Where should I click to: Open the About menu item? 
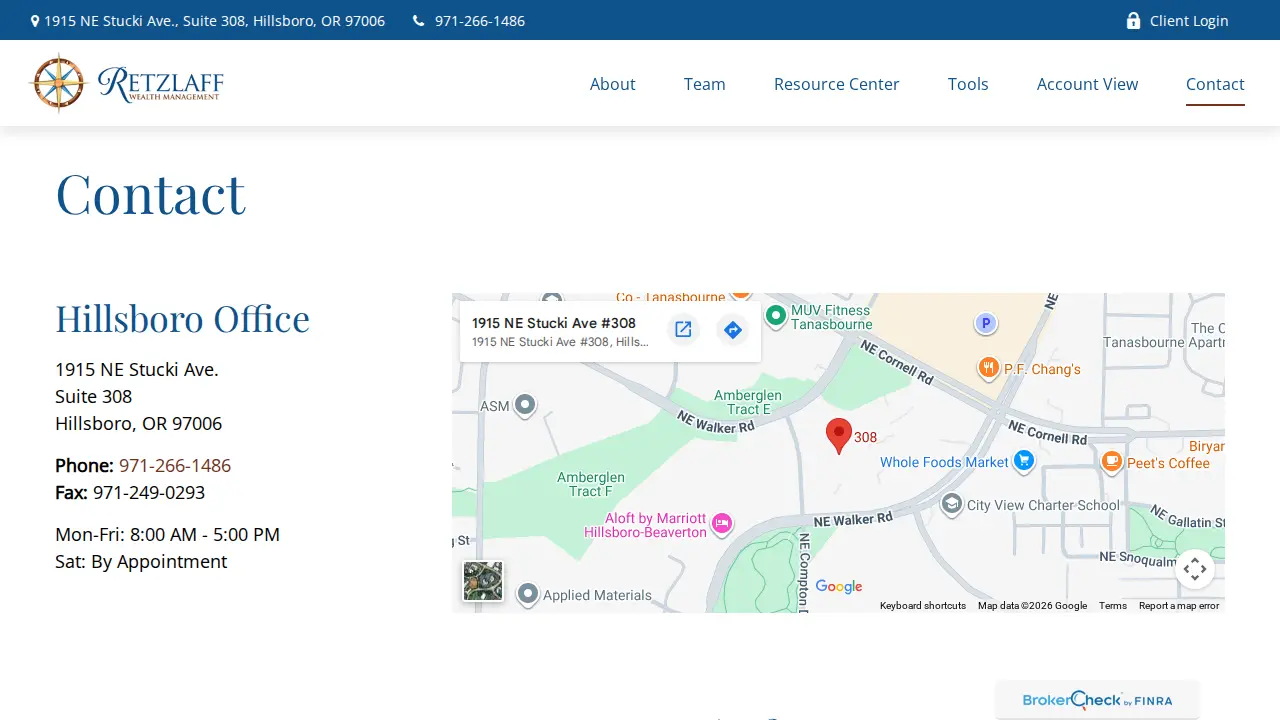click(612, 84)
